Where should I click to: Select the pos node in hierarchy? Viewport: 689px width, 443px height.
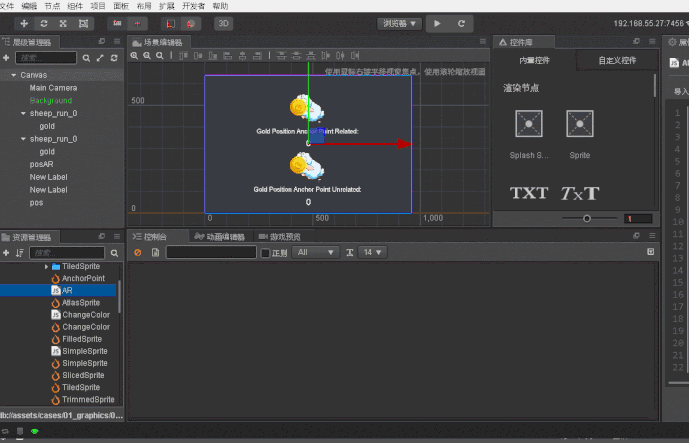[36, 203]
